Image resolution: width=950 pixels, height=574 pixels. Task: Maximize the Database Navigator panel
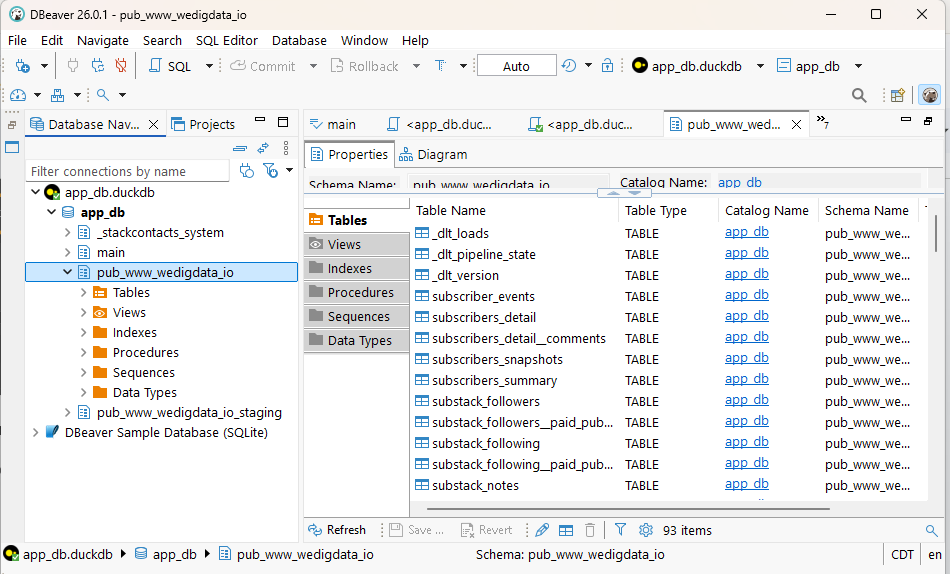tap(283, 122)
